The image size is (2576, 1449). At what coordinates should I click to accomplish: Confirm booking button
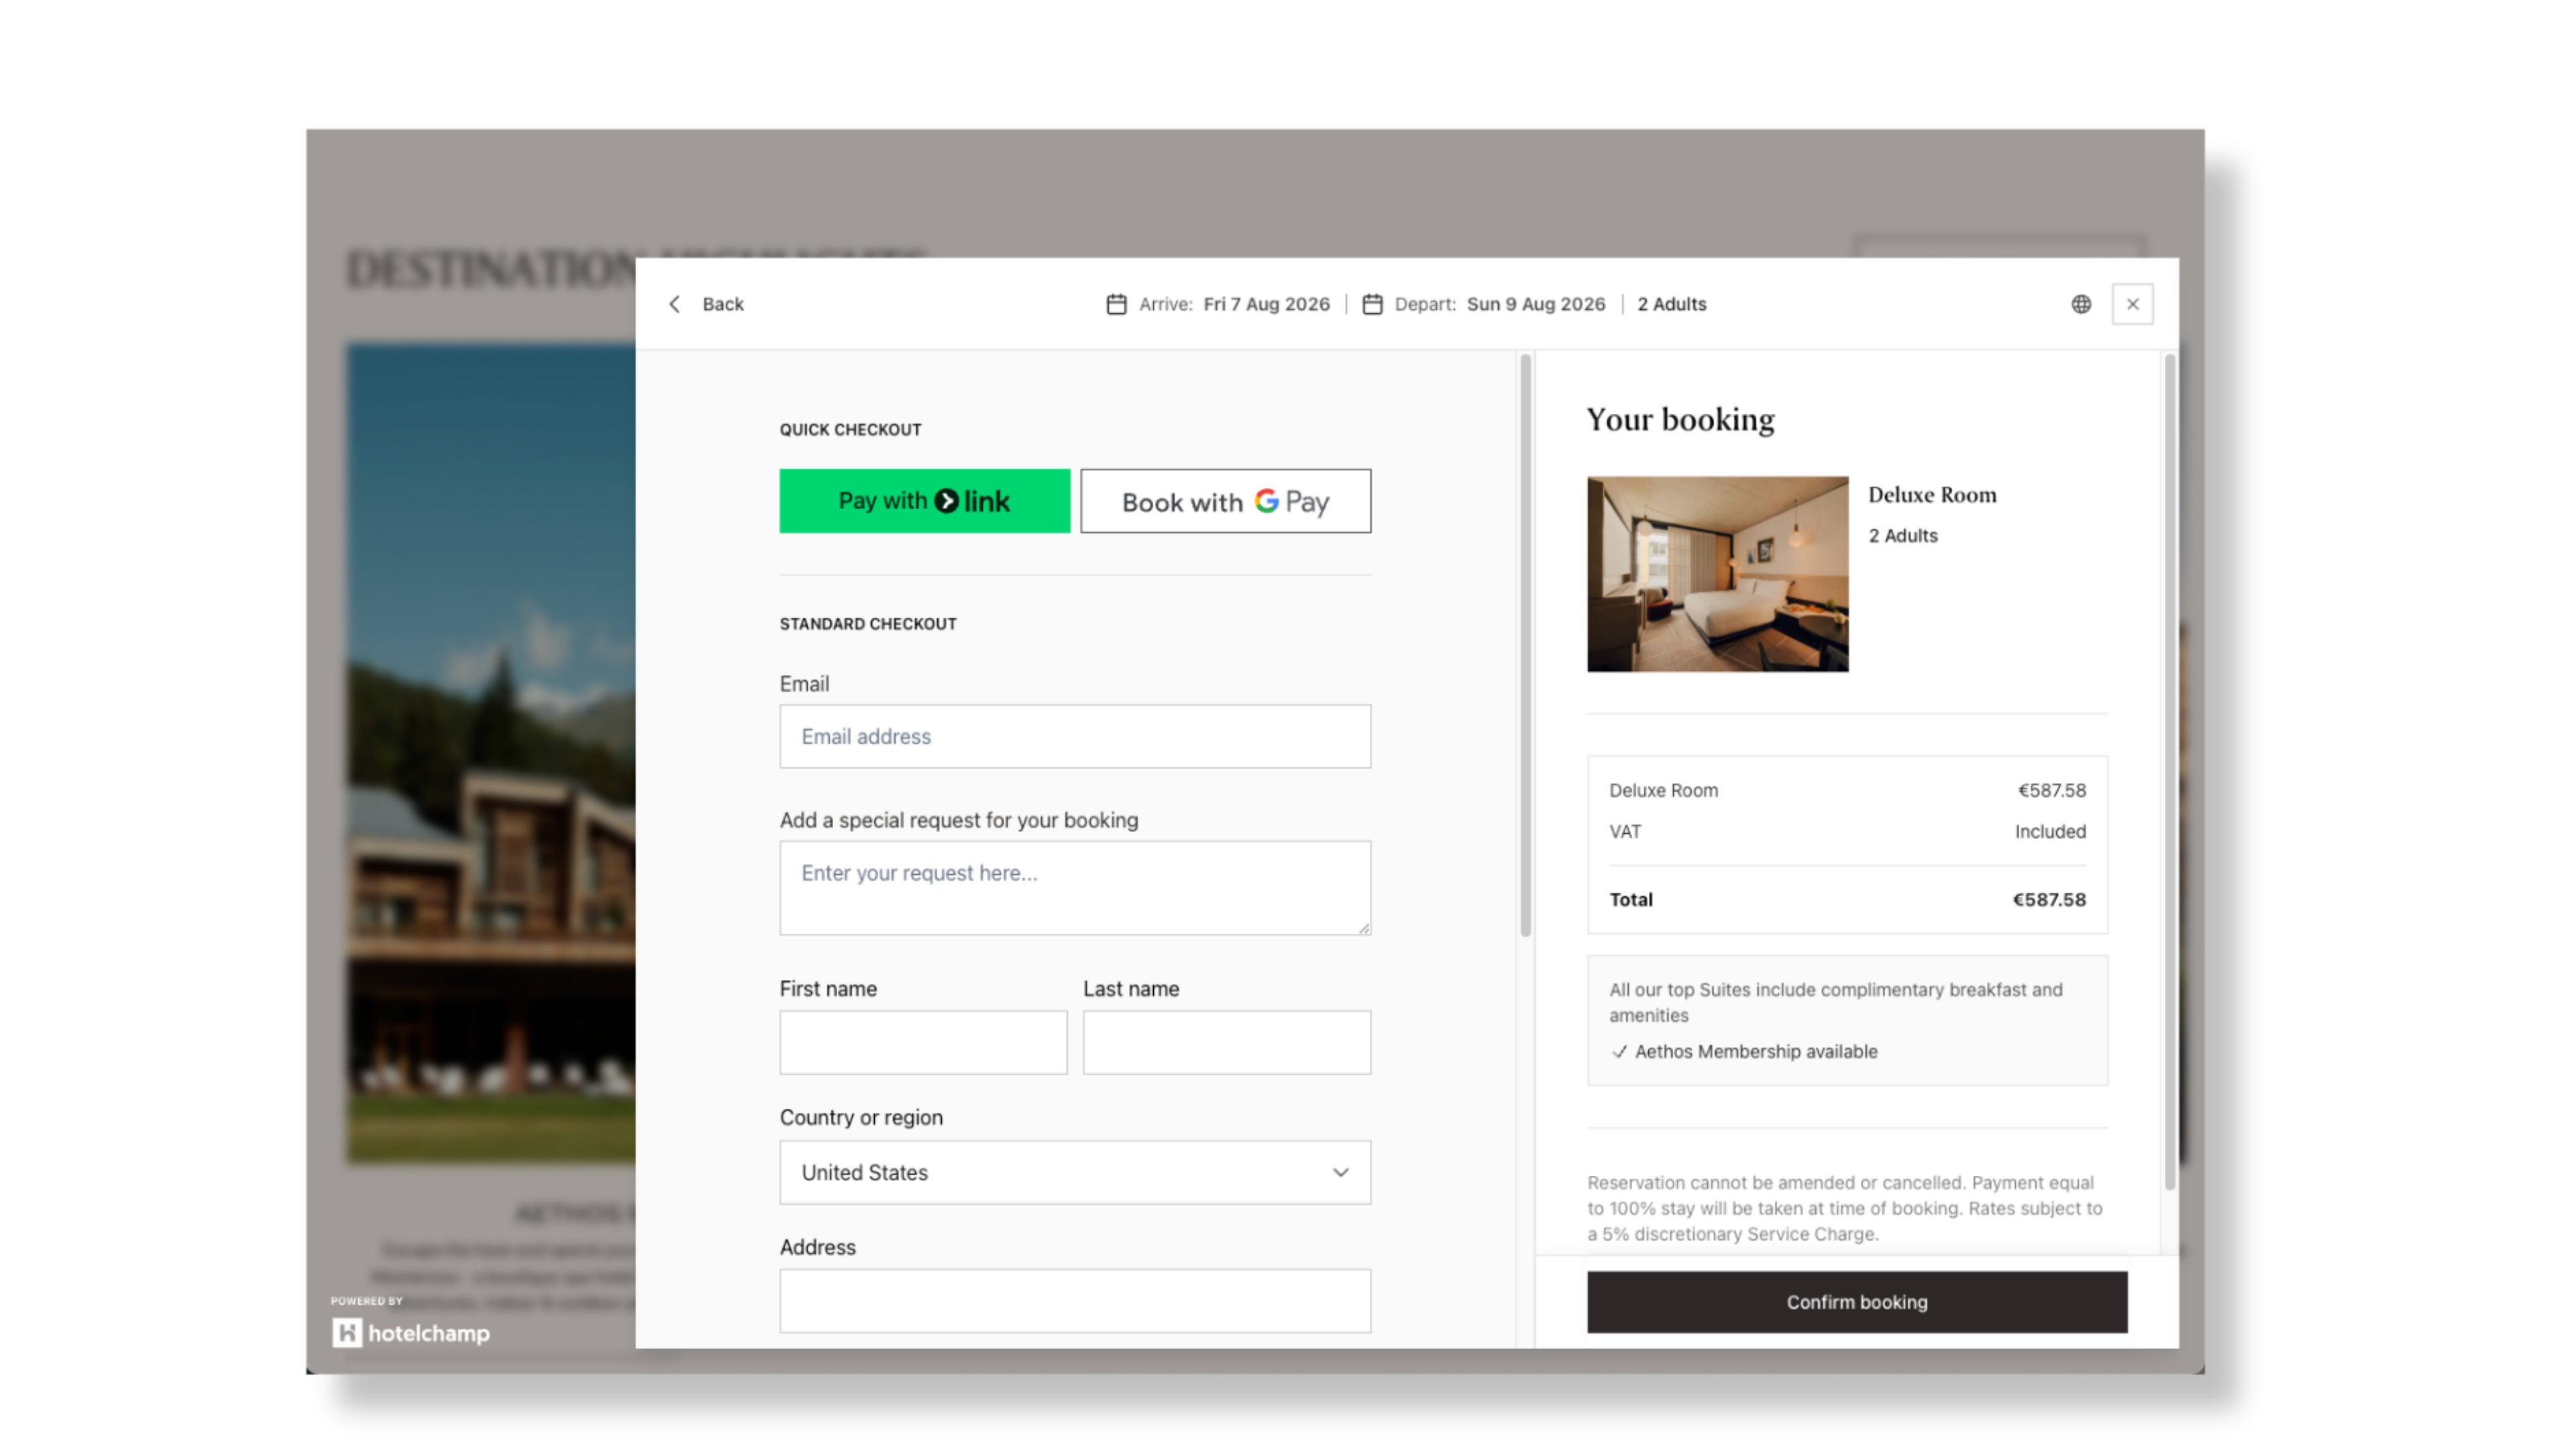pos(1857,1303)
